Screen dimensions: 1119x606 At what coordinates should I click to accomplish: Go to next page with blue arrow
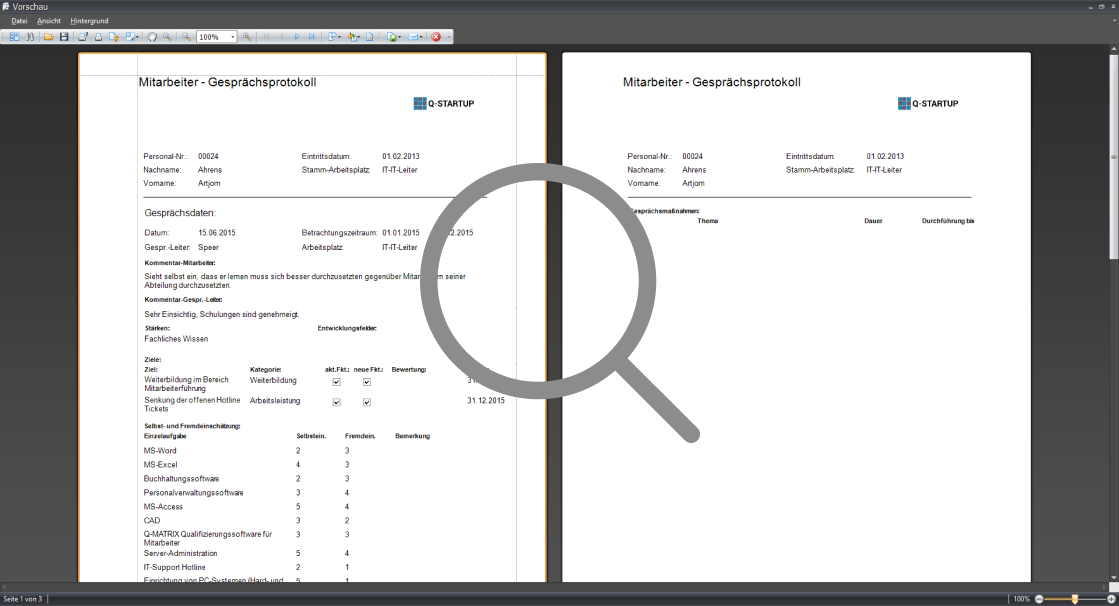[297, 37]
